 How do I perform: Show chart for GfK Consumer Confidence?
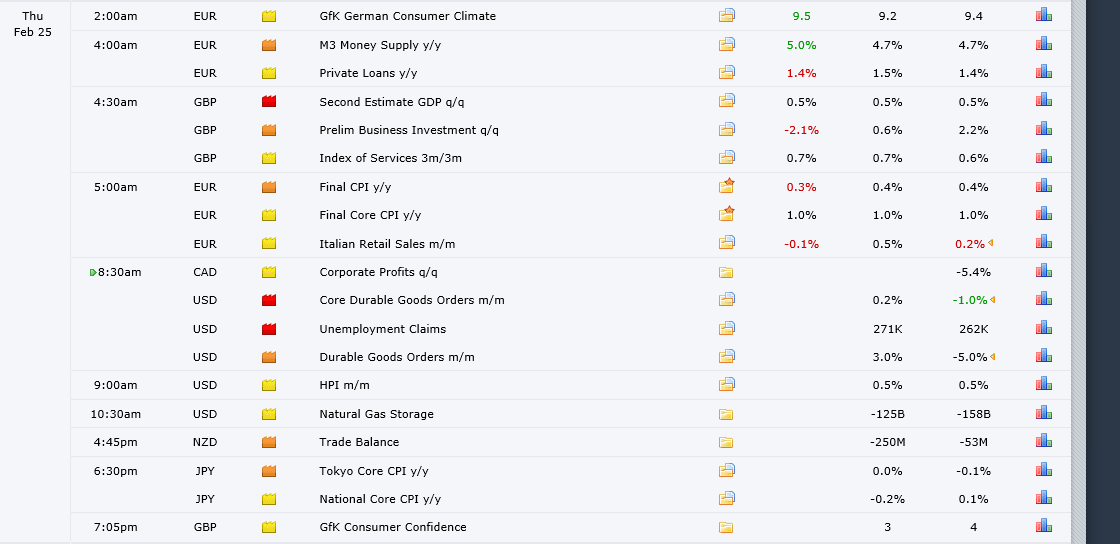1044,527
